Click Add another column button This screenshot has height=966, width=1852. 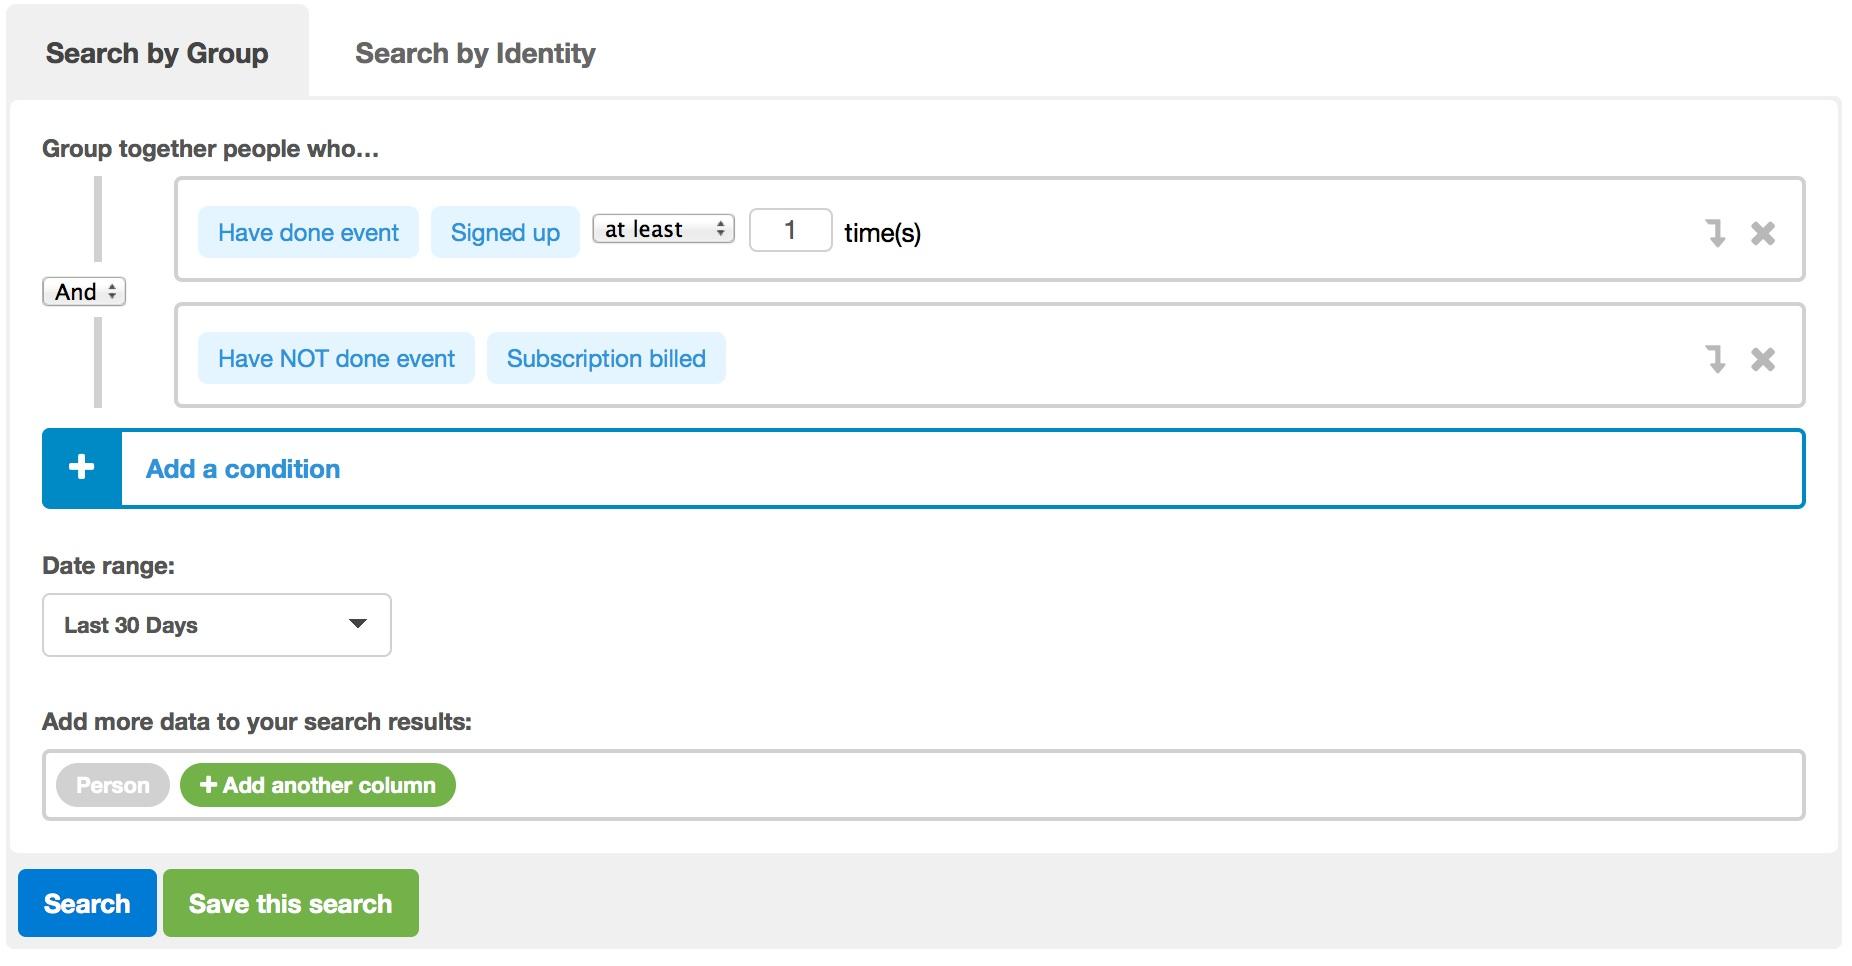pyautogui.click(x=318, y=785)
